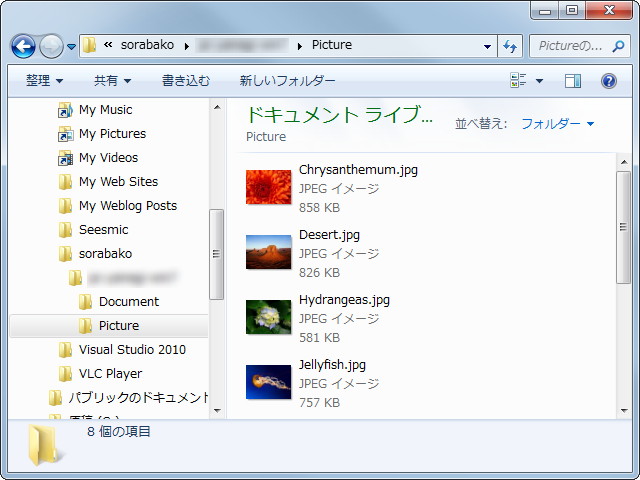This screenshot has width=640, height=480.
Task: Click navigation pane scroll up arrow
Action: [217, 107]
